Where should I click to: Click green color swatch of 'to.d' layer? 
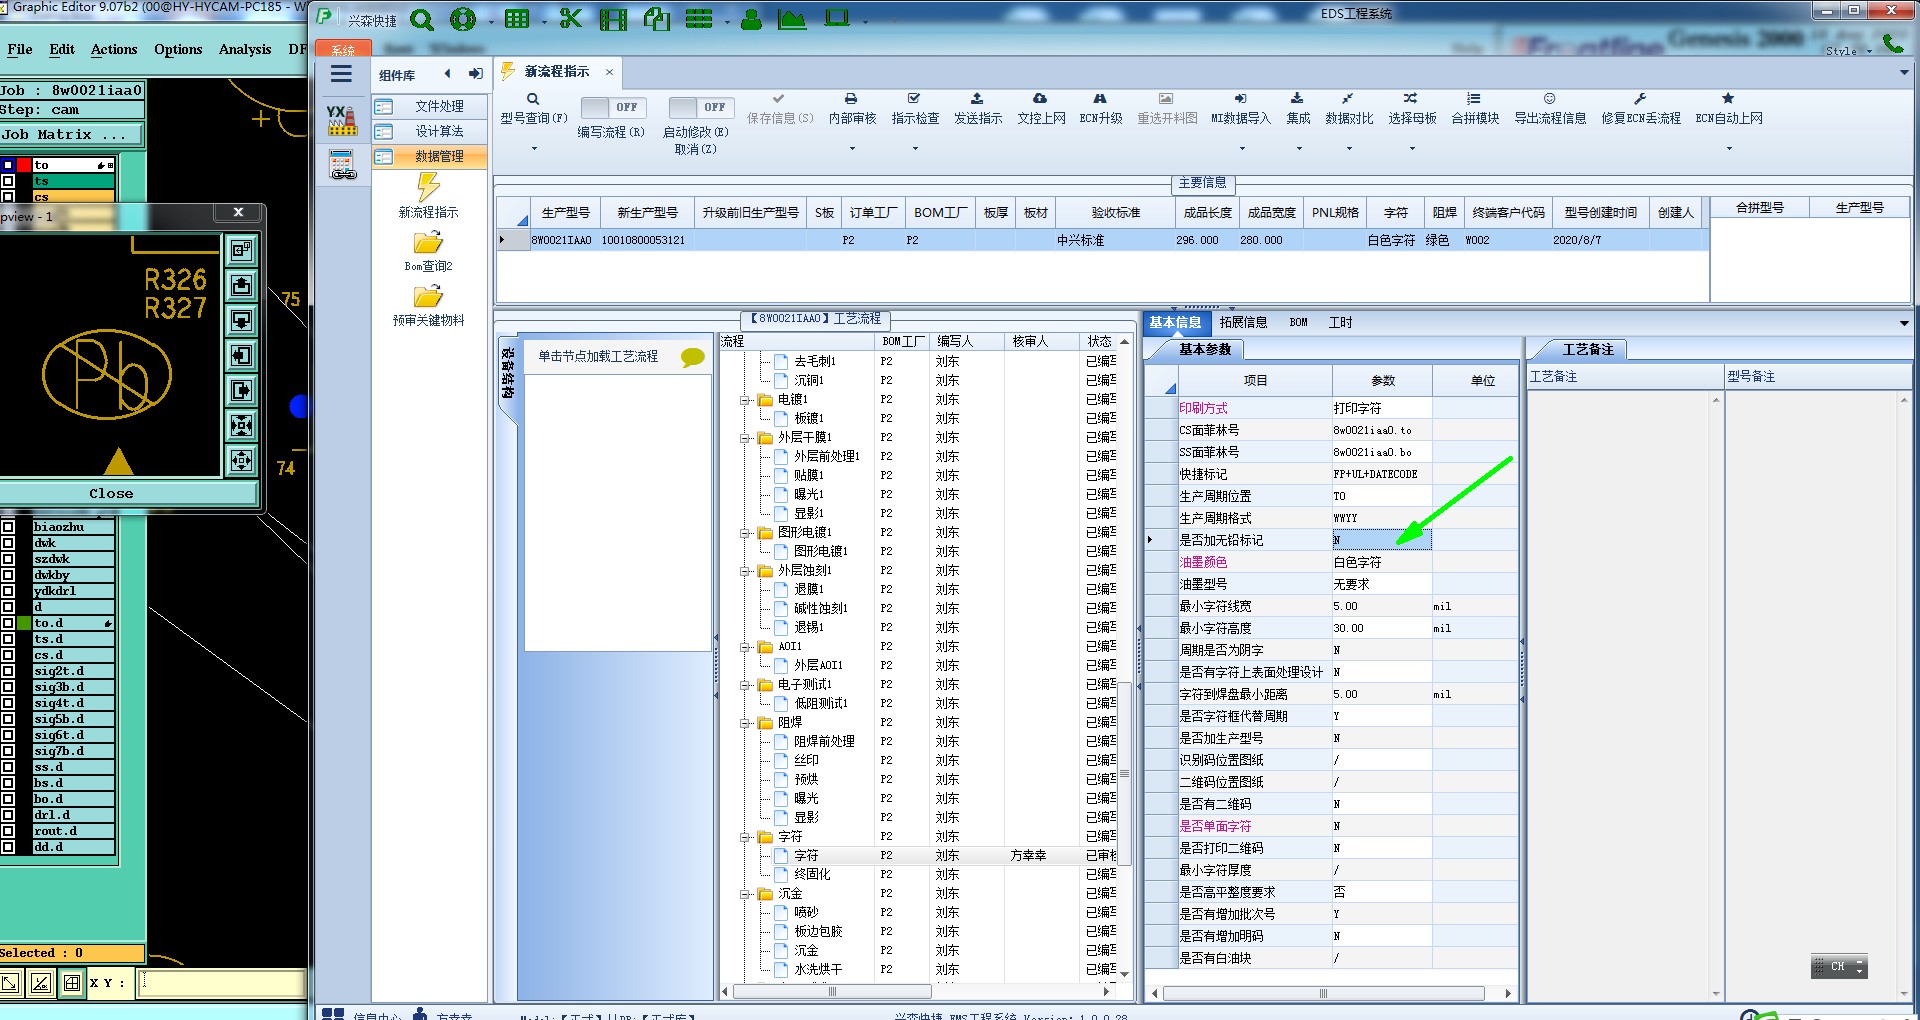(24, 623)
